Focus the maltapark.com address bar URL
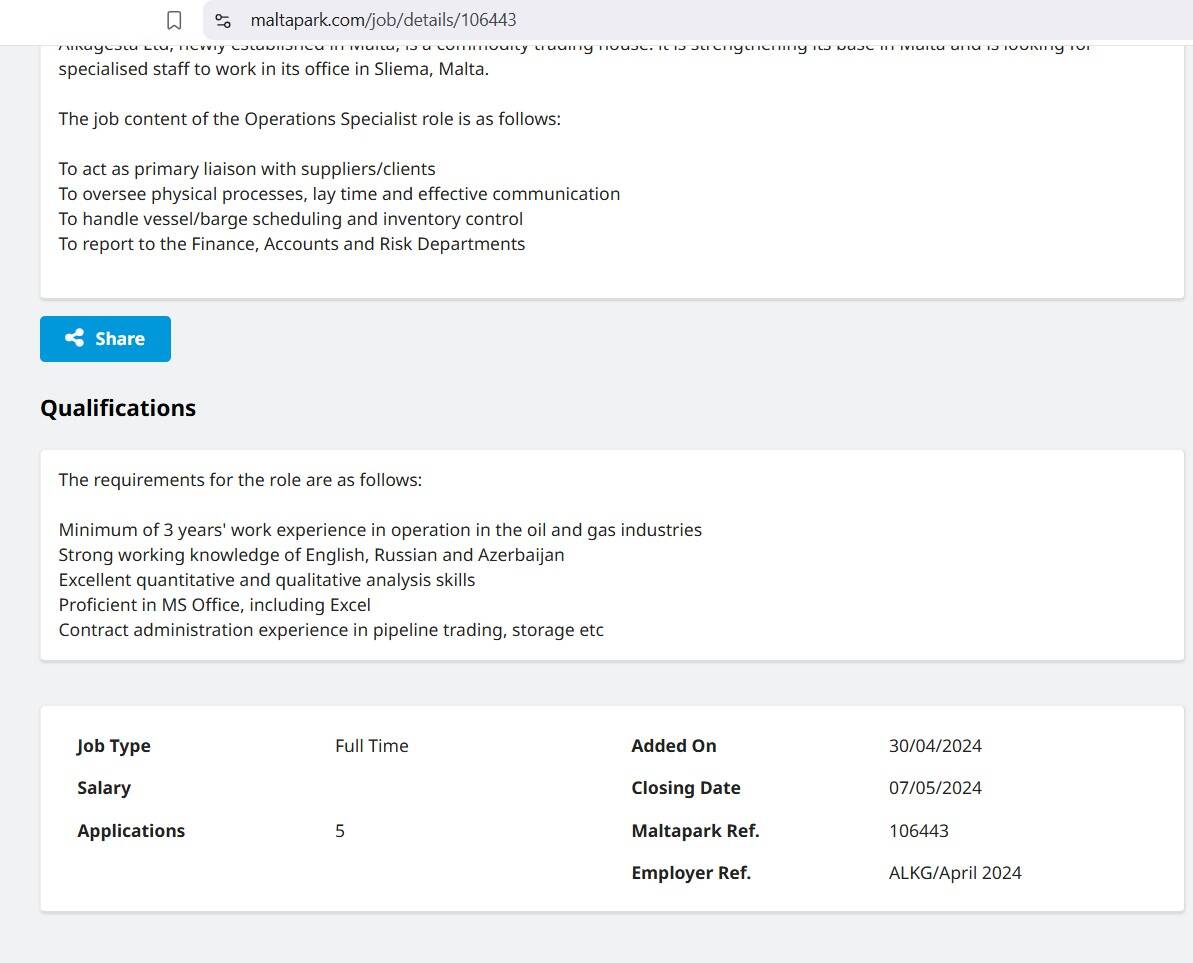The height and width of the screenshot is (963, 1193). tap(383, 20)
